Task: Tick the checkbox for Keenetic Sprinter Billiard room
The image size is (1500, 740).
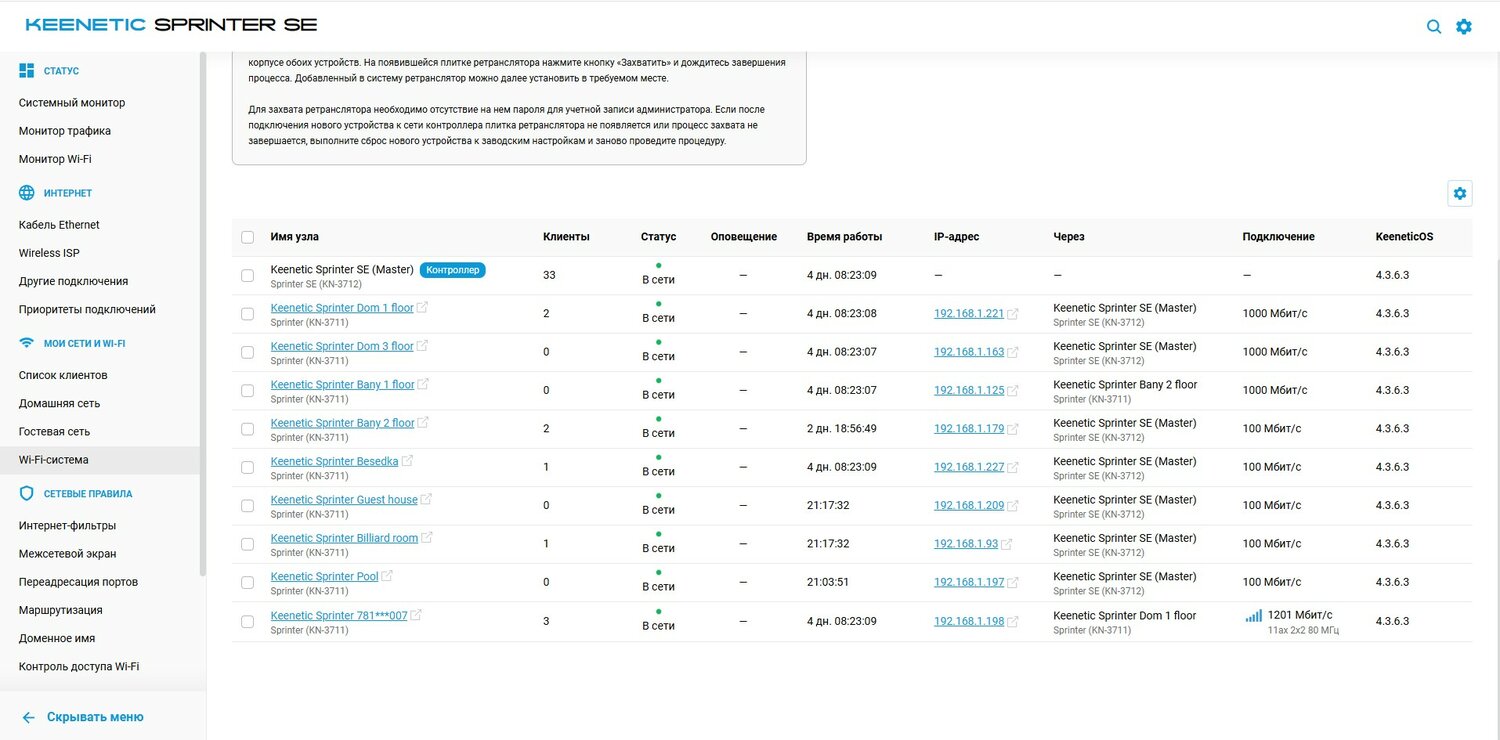Action: click(x=248, y=544)
